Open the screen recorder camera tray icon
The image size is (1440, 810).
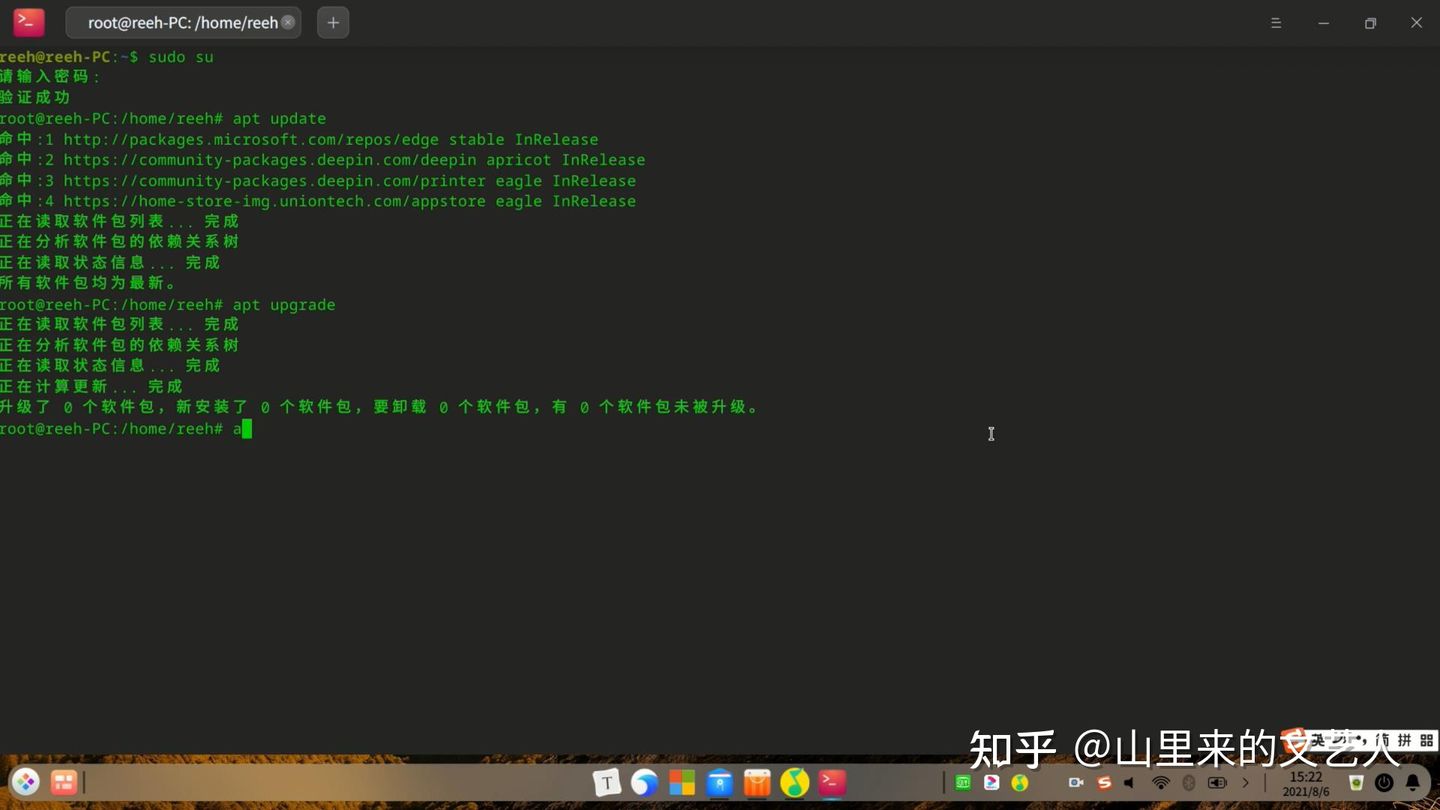click(x=1076, y=782)
